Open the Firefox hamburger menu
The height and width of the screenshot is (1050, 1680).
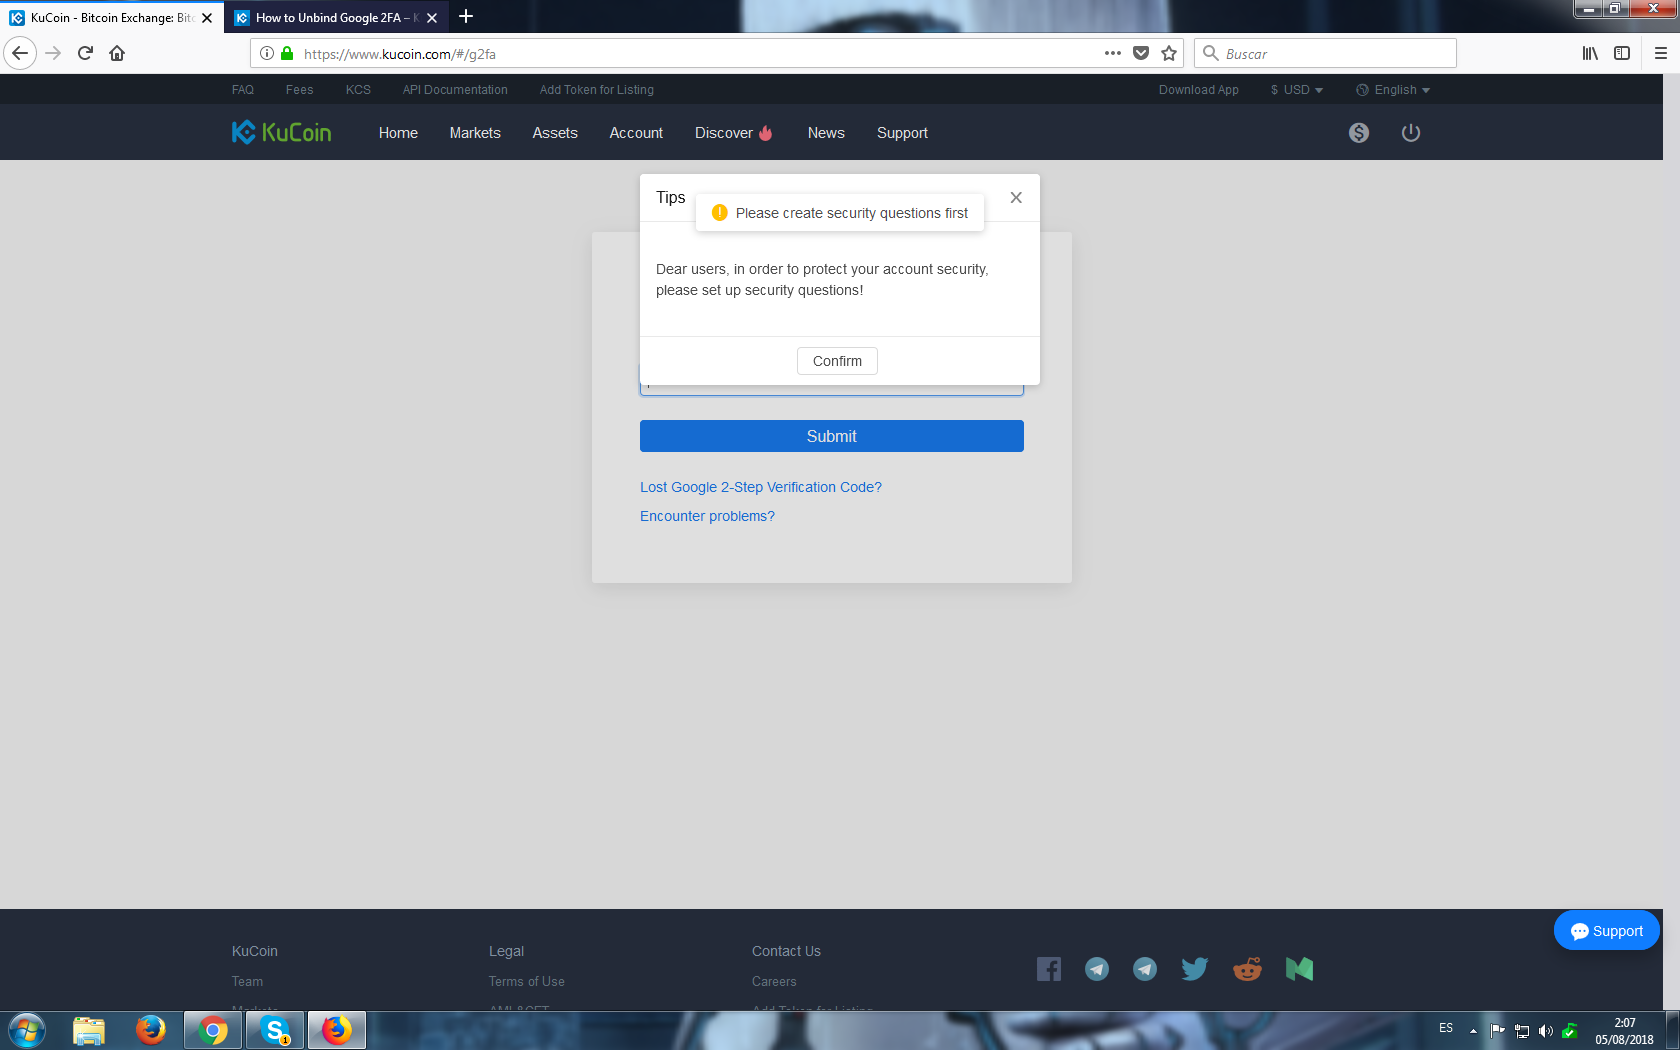1660,53
